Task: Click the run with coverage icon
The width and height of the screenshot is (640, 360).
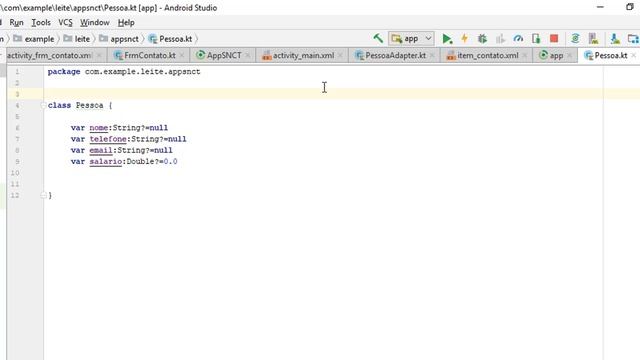Action: [x=500, y=39]
